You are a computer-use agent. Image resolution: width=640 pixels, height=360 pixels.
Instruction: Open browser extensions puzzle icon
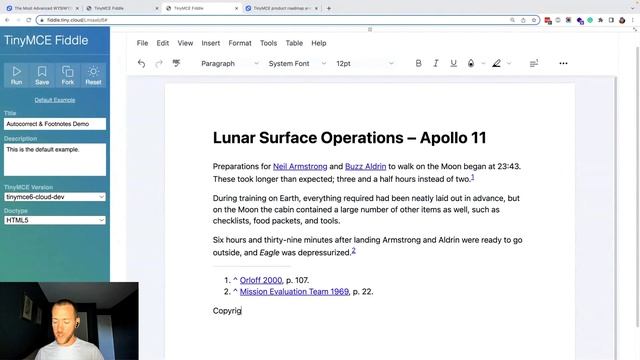click(x=600, y=20)
